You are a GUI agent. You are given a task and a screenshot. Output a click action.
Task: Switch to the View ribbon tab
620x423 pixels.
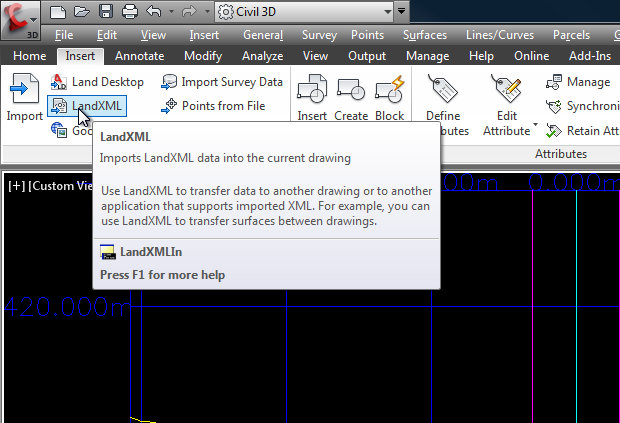(x=315, y=56)
